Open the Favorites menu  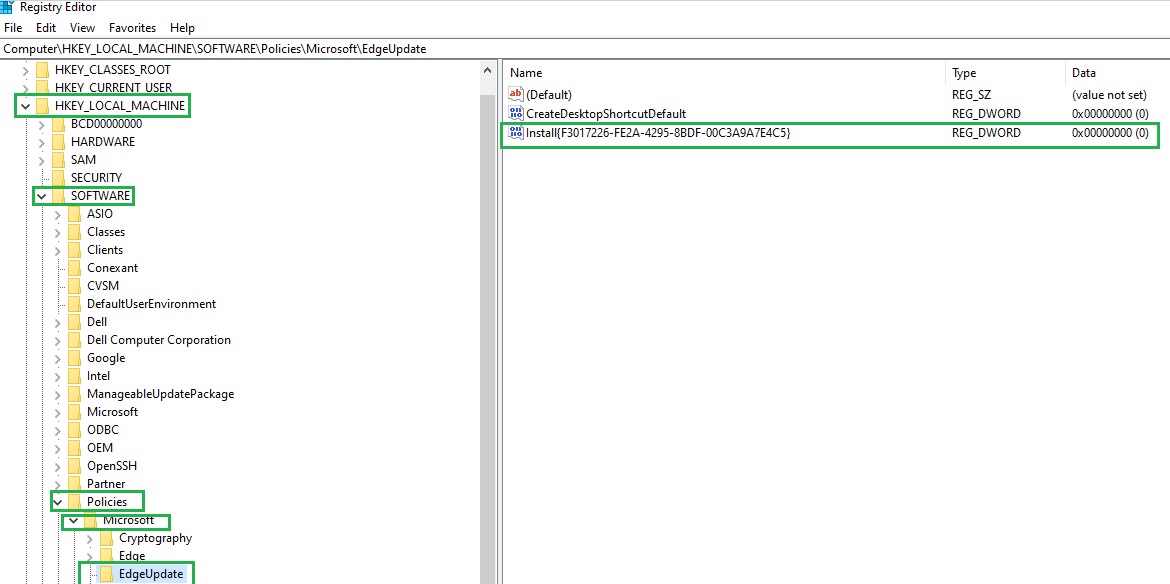pyautogui.click(x=133, y=28)
